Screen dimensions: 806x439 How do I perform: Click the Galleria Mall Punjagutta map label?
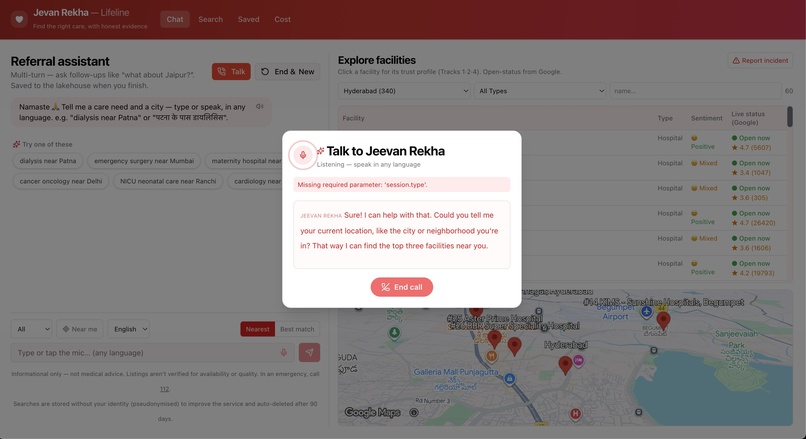456,372
